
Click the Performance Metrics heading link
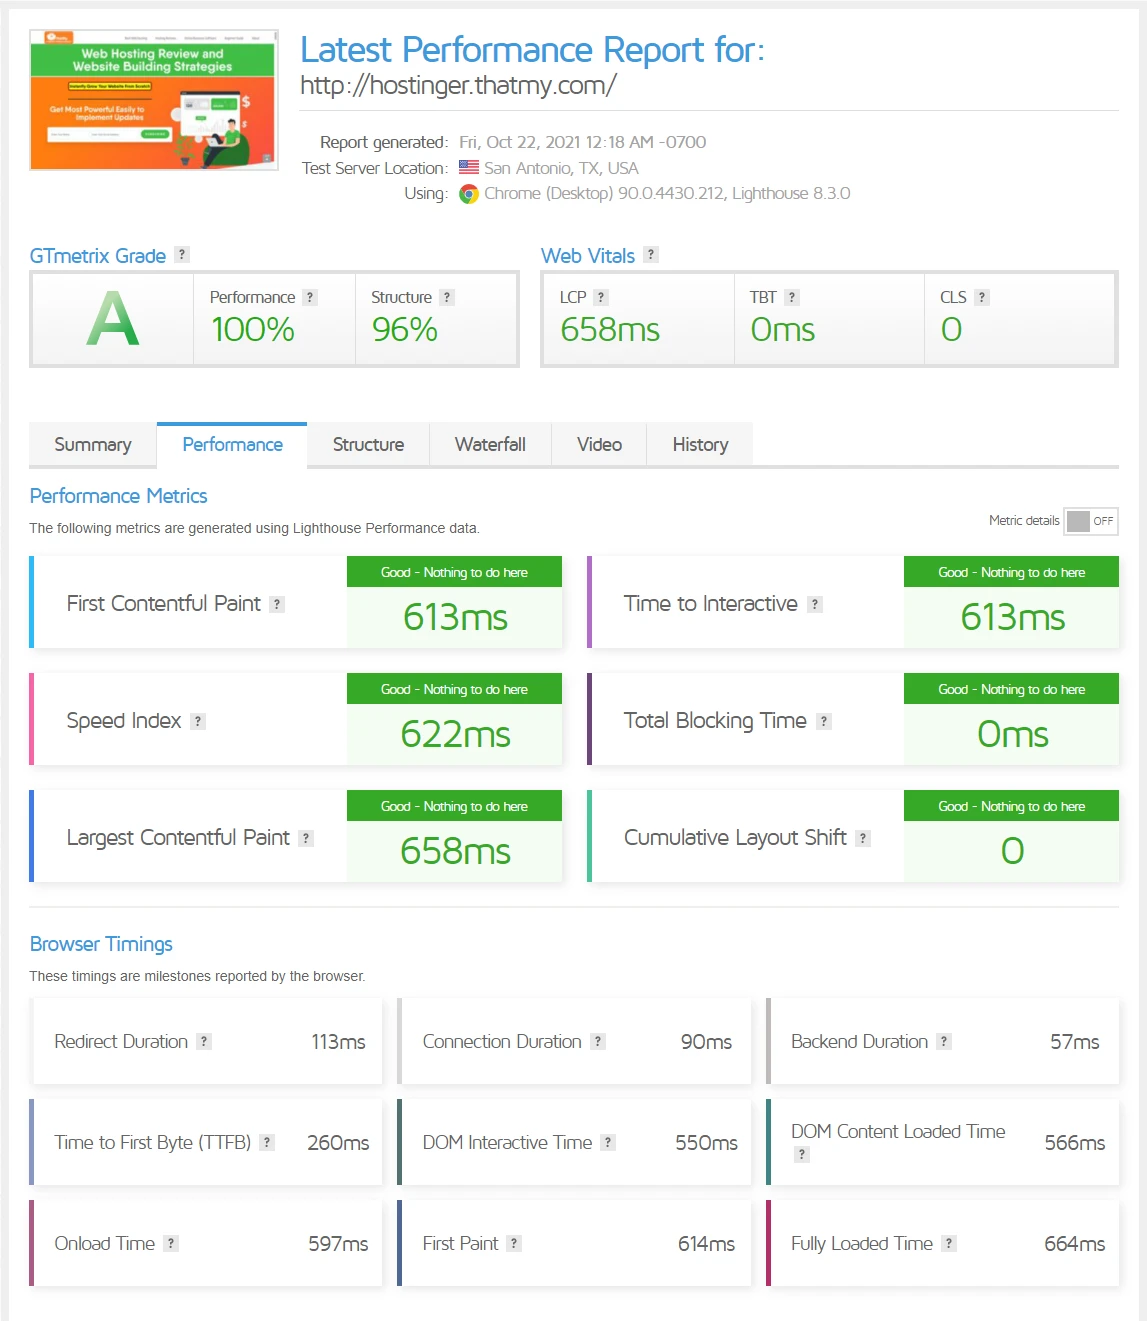point(118,495)
